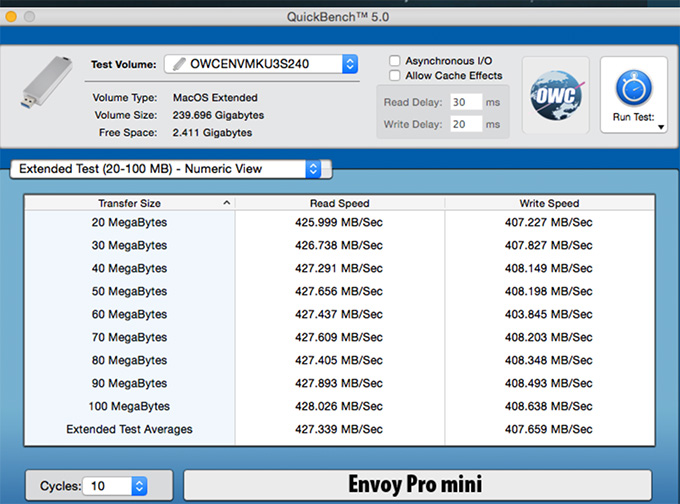This screenshot has height=504, width=680.
Task: Click read speed value 427.405 MB/Sec
Action: 339,360
